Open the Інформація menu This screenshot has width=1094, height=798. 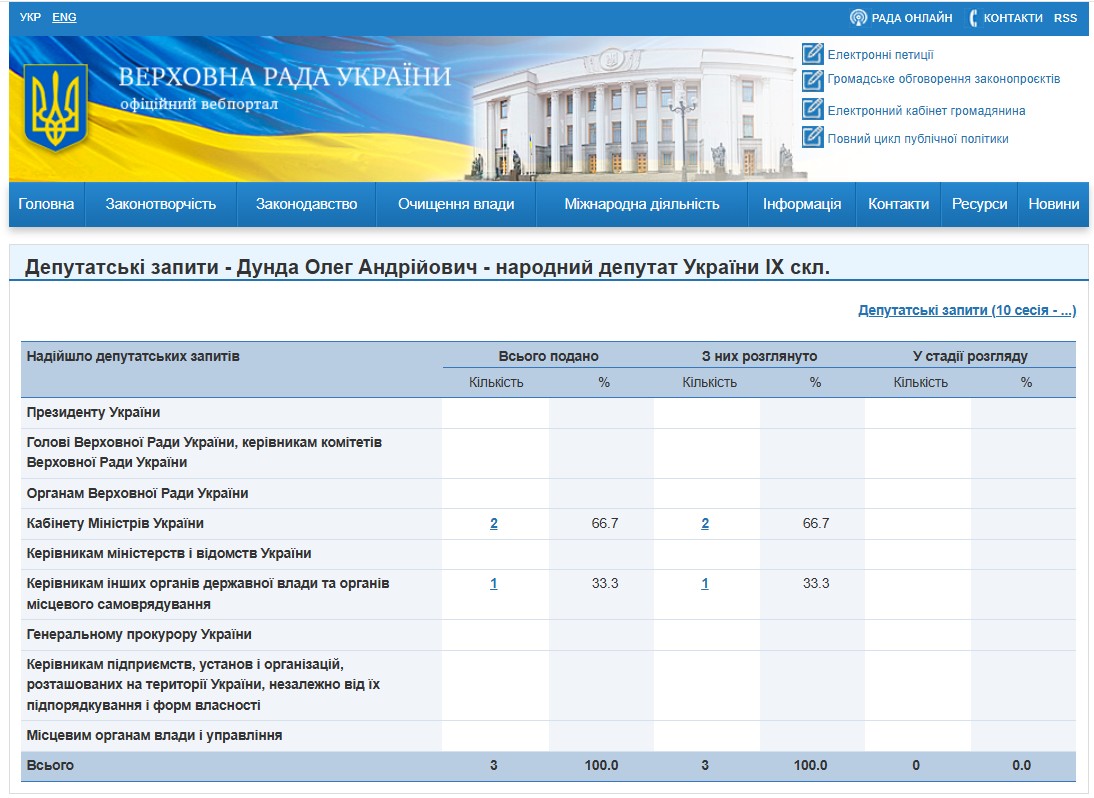pyautogui.click(x=802, y=204)
